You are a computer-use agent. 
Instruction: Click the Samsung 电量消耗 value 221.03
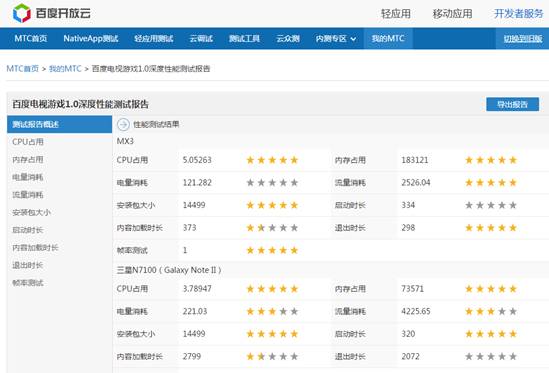coord(195,311)
